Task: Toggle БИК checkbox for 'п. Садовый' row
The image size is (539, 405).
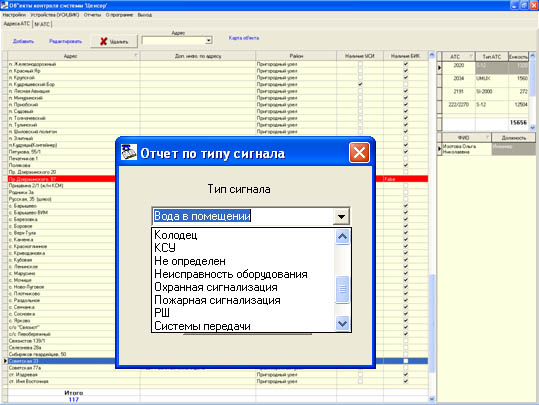Action: [x=406, y=111]
